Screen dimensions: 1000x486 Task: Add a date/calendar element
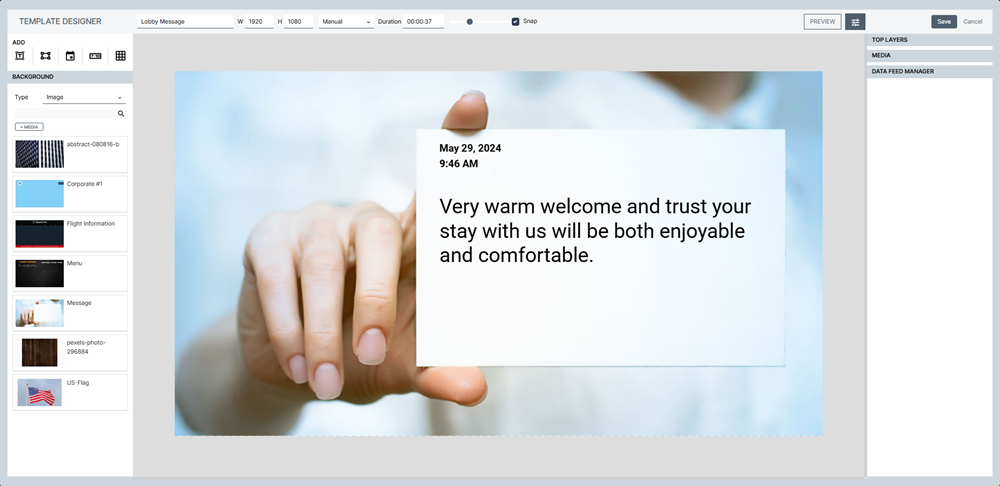[x=70, y=56]
